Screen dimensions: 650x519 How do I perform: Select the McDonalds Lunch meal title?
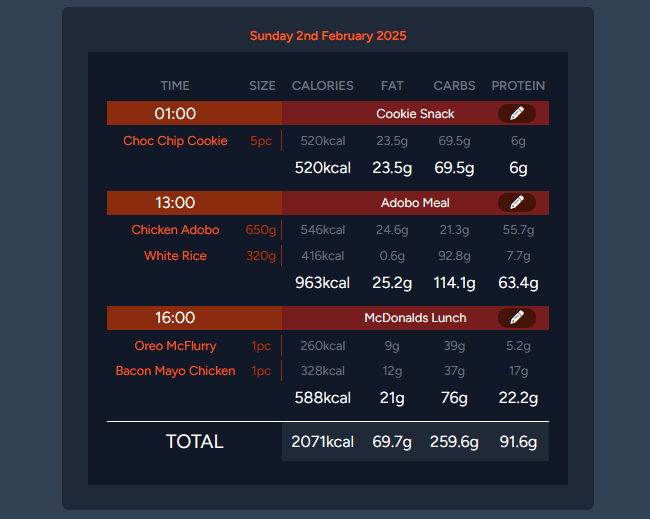pyautogui.click(x=415, y=318)
